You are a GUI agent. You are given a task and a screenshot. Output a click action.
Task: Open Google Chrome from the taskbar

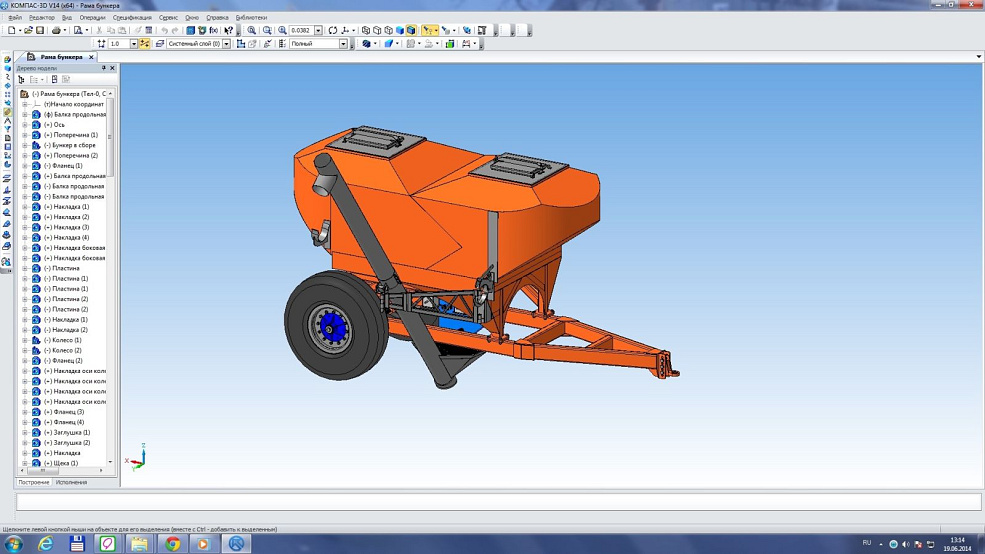click(x=172, y=544)
